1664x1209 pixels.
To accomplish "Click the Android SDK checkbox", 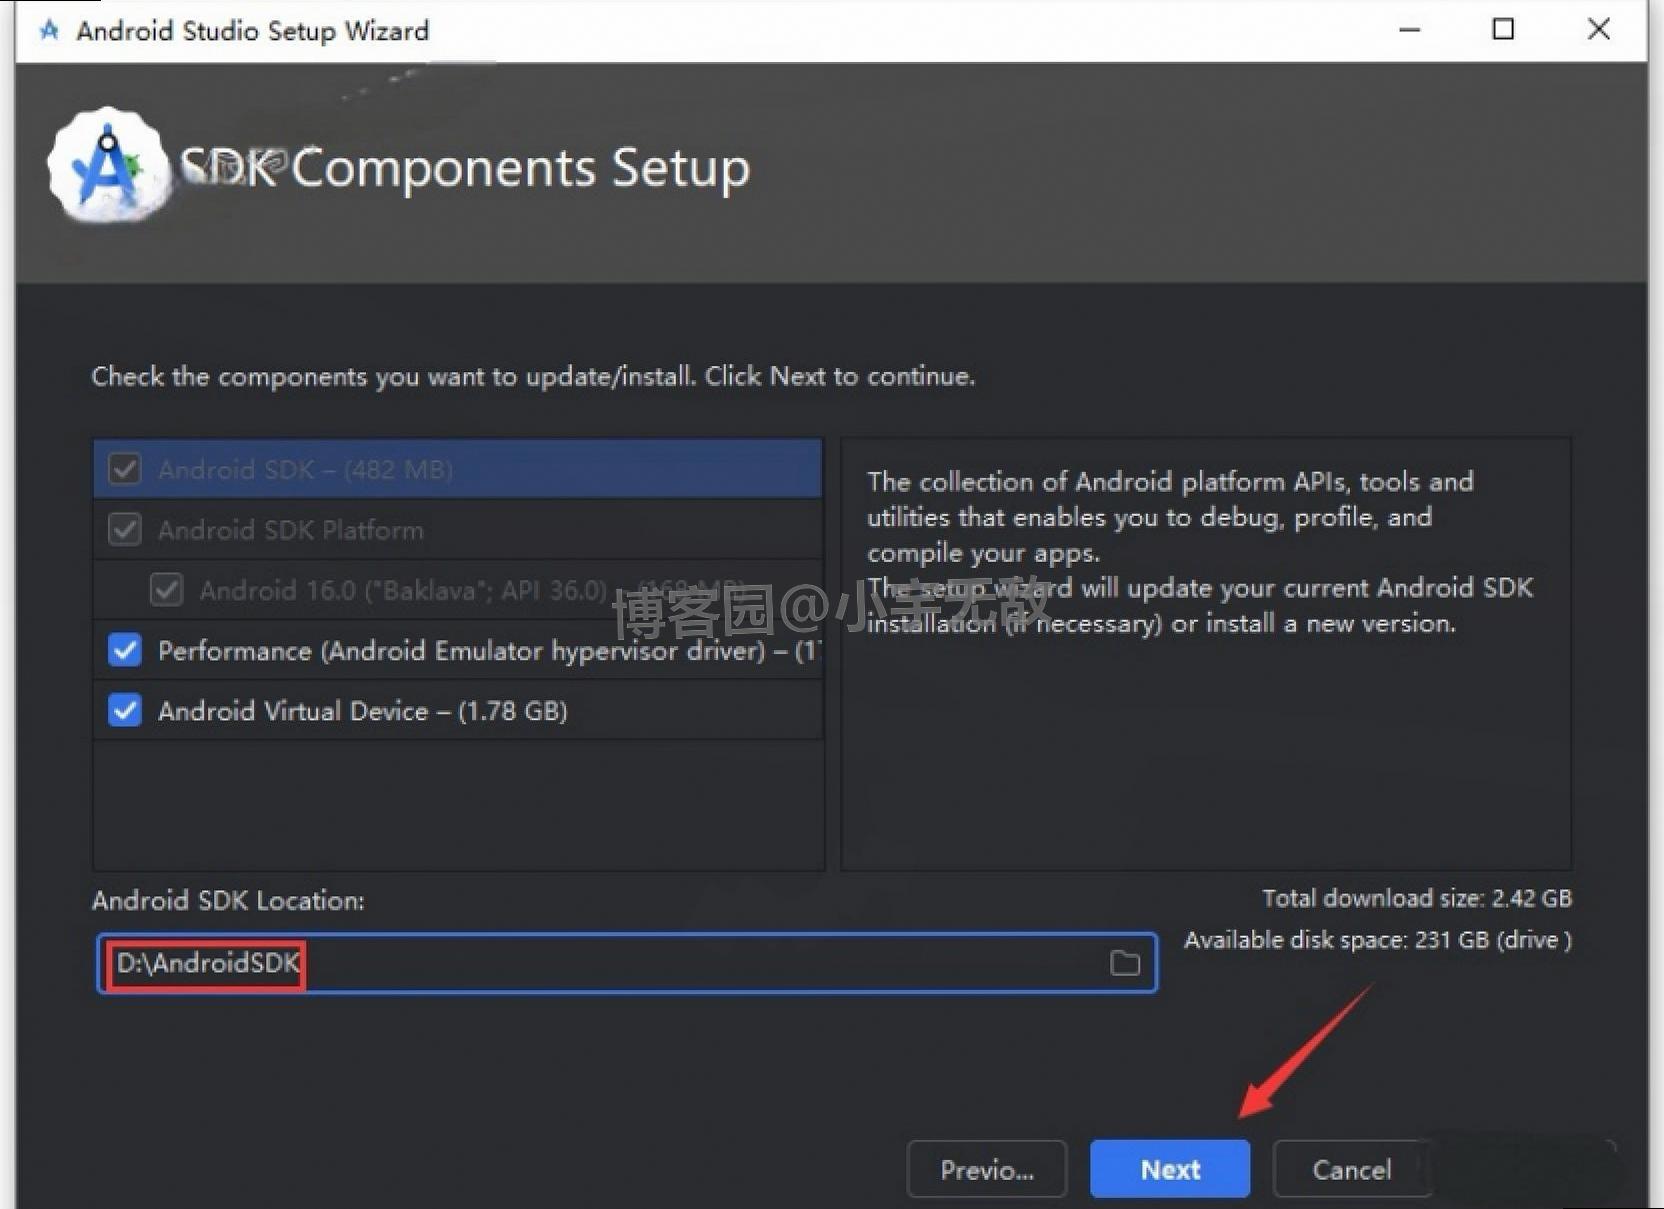I will point(124,469).
